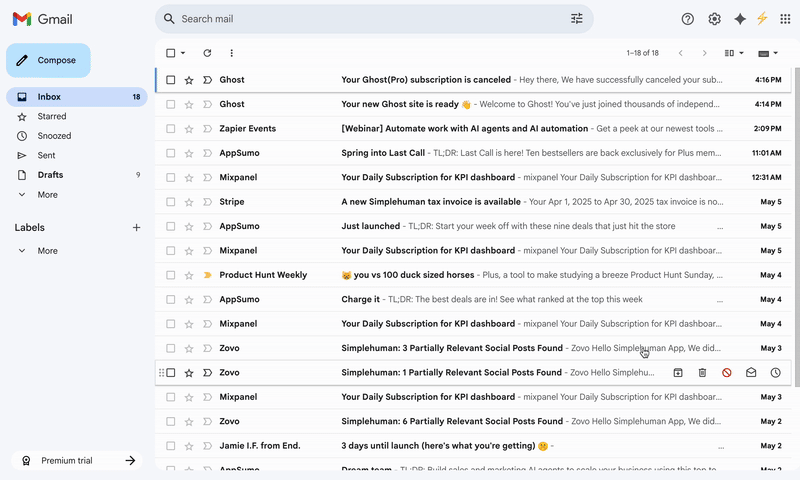800x480 pixels.
Task: Open AppSumo 'Just launched' email
Action: pyautogui.click(x=473, y=226)
